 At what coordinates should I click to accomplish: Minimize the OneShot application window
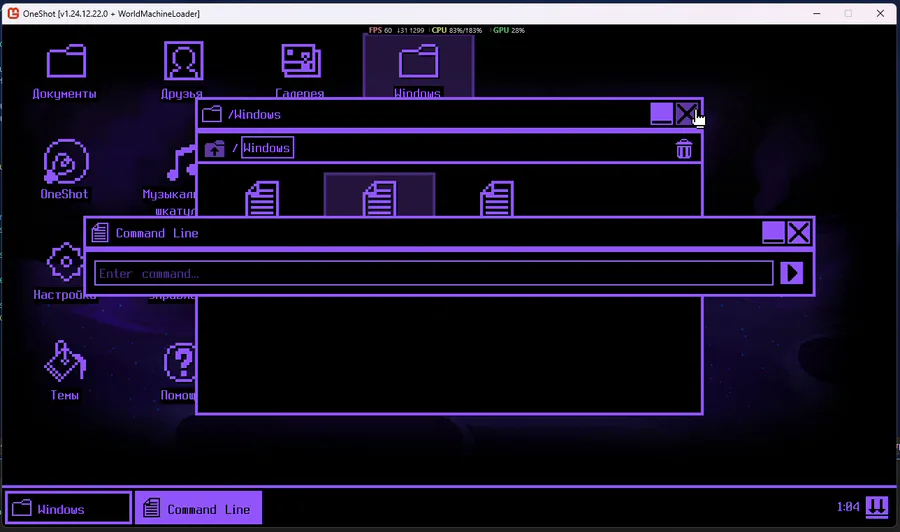coord(817,13)
